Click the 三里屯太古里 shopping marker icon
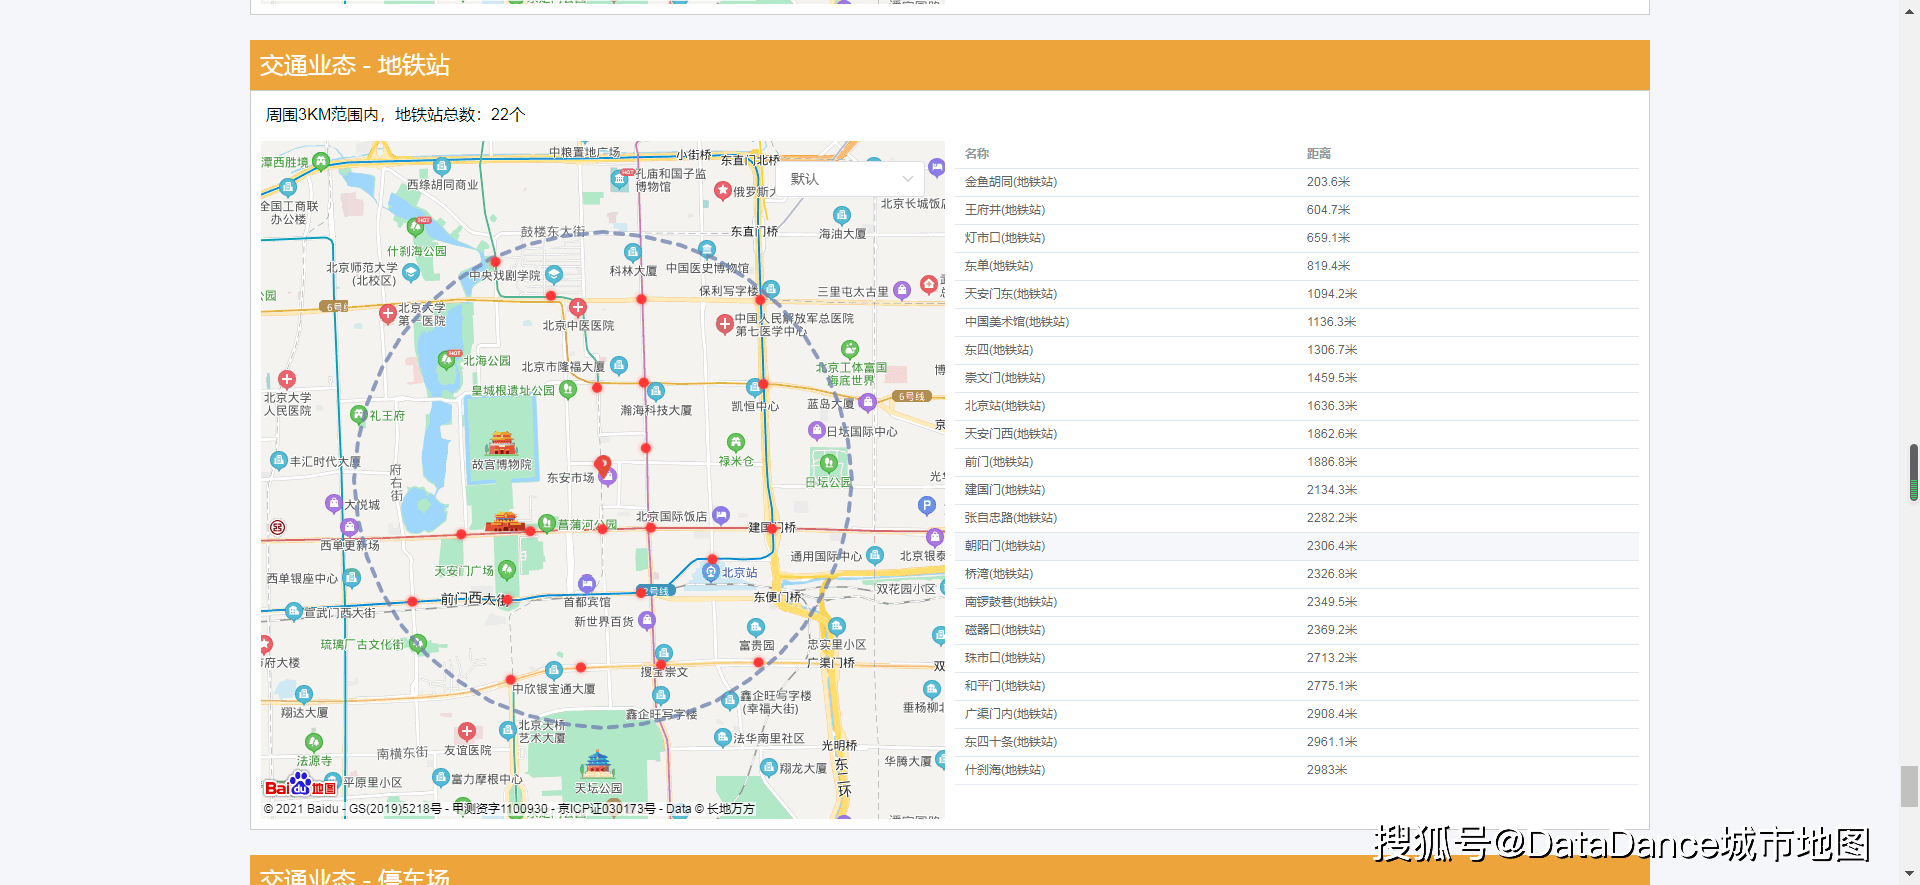This screenshot has width=1920, height=885. coord(902,290)
